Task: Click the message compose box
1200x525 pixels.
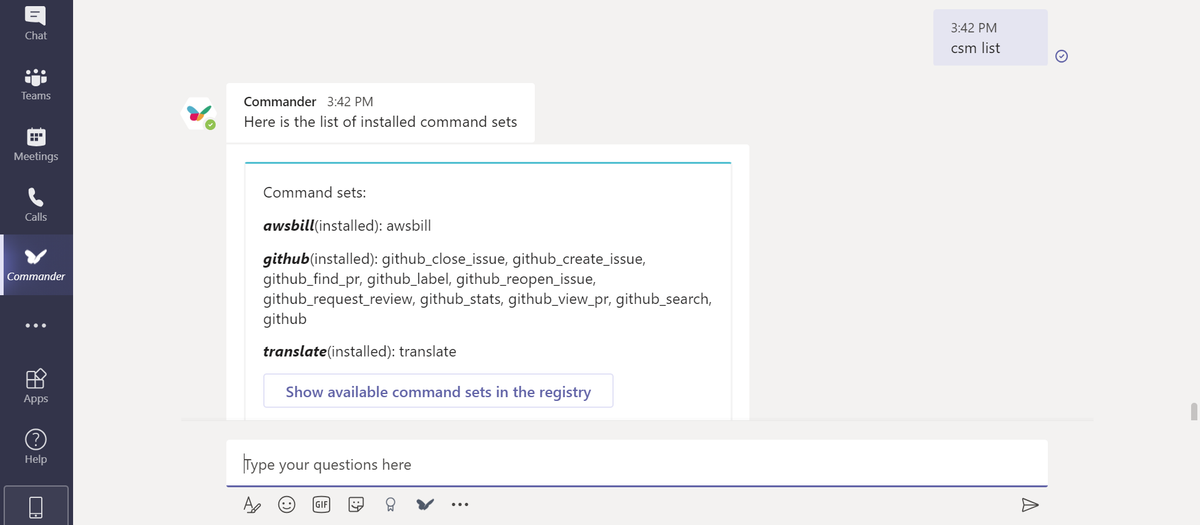Action: (636, 464)
